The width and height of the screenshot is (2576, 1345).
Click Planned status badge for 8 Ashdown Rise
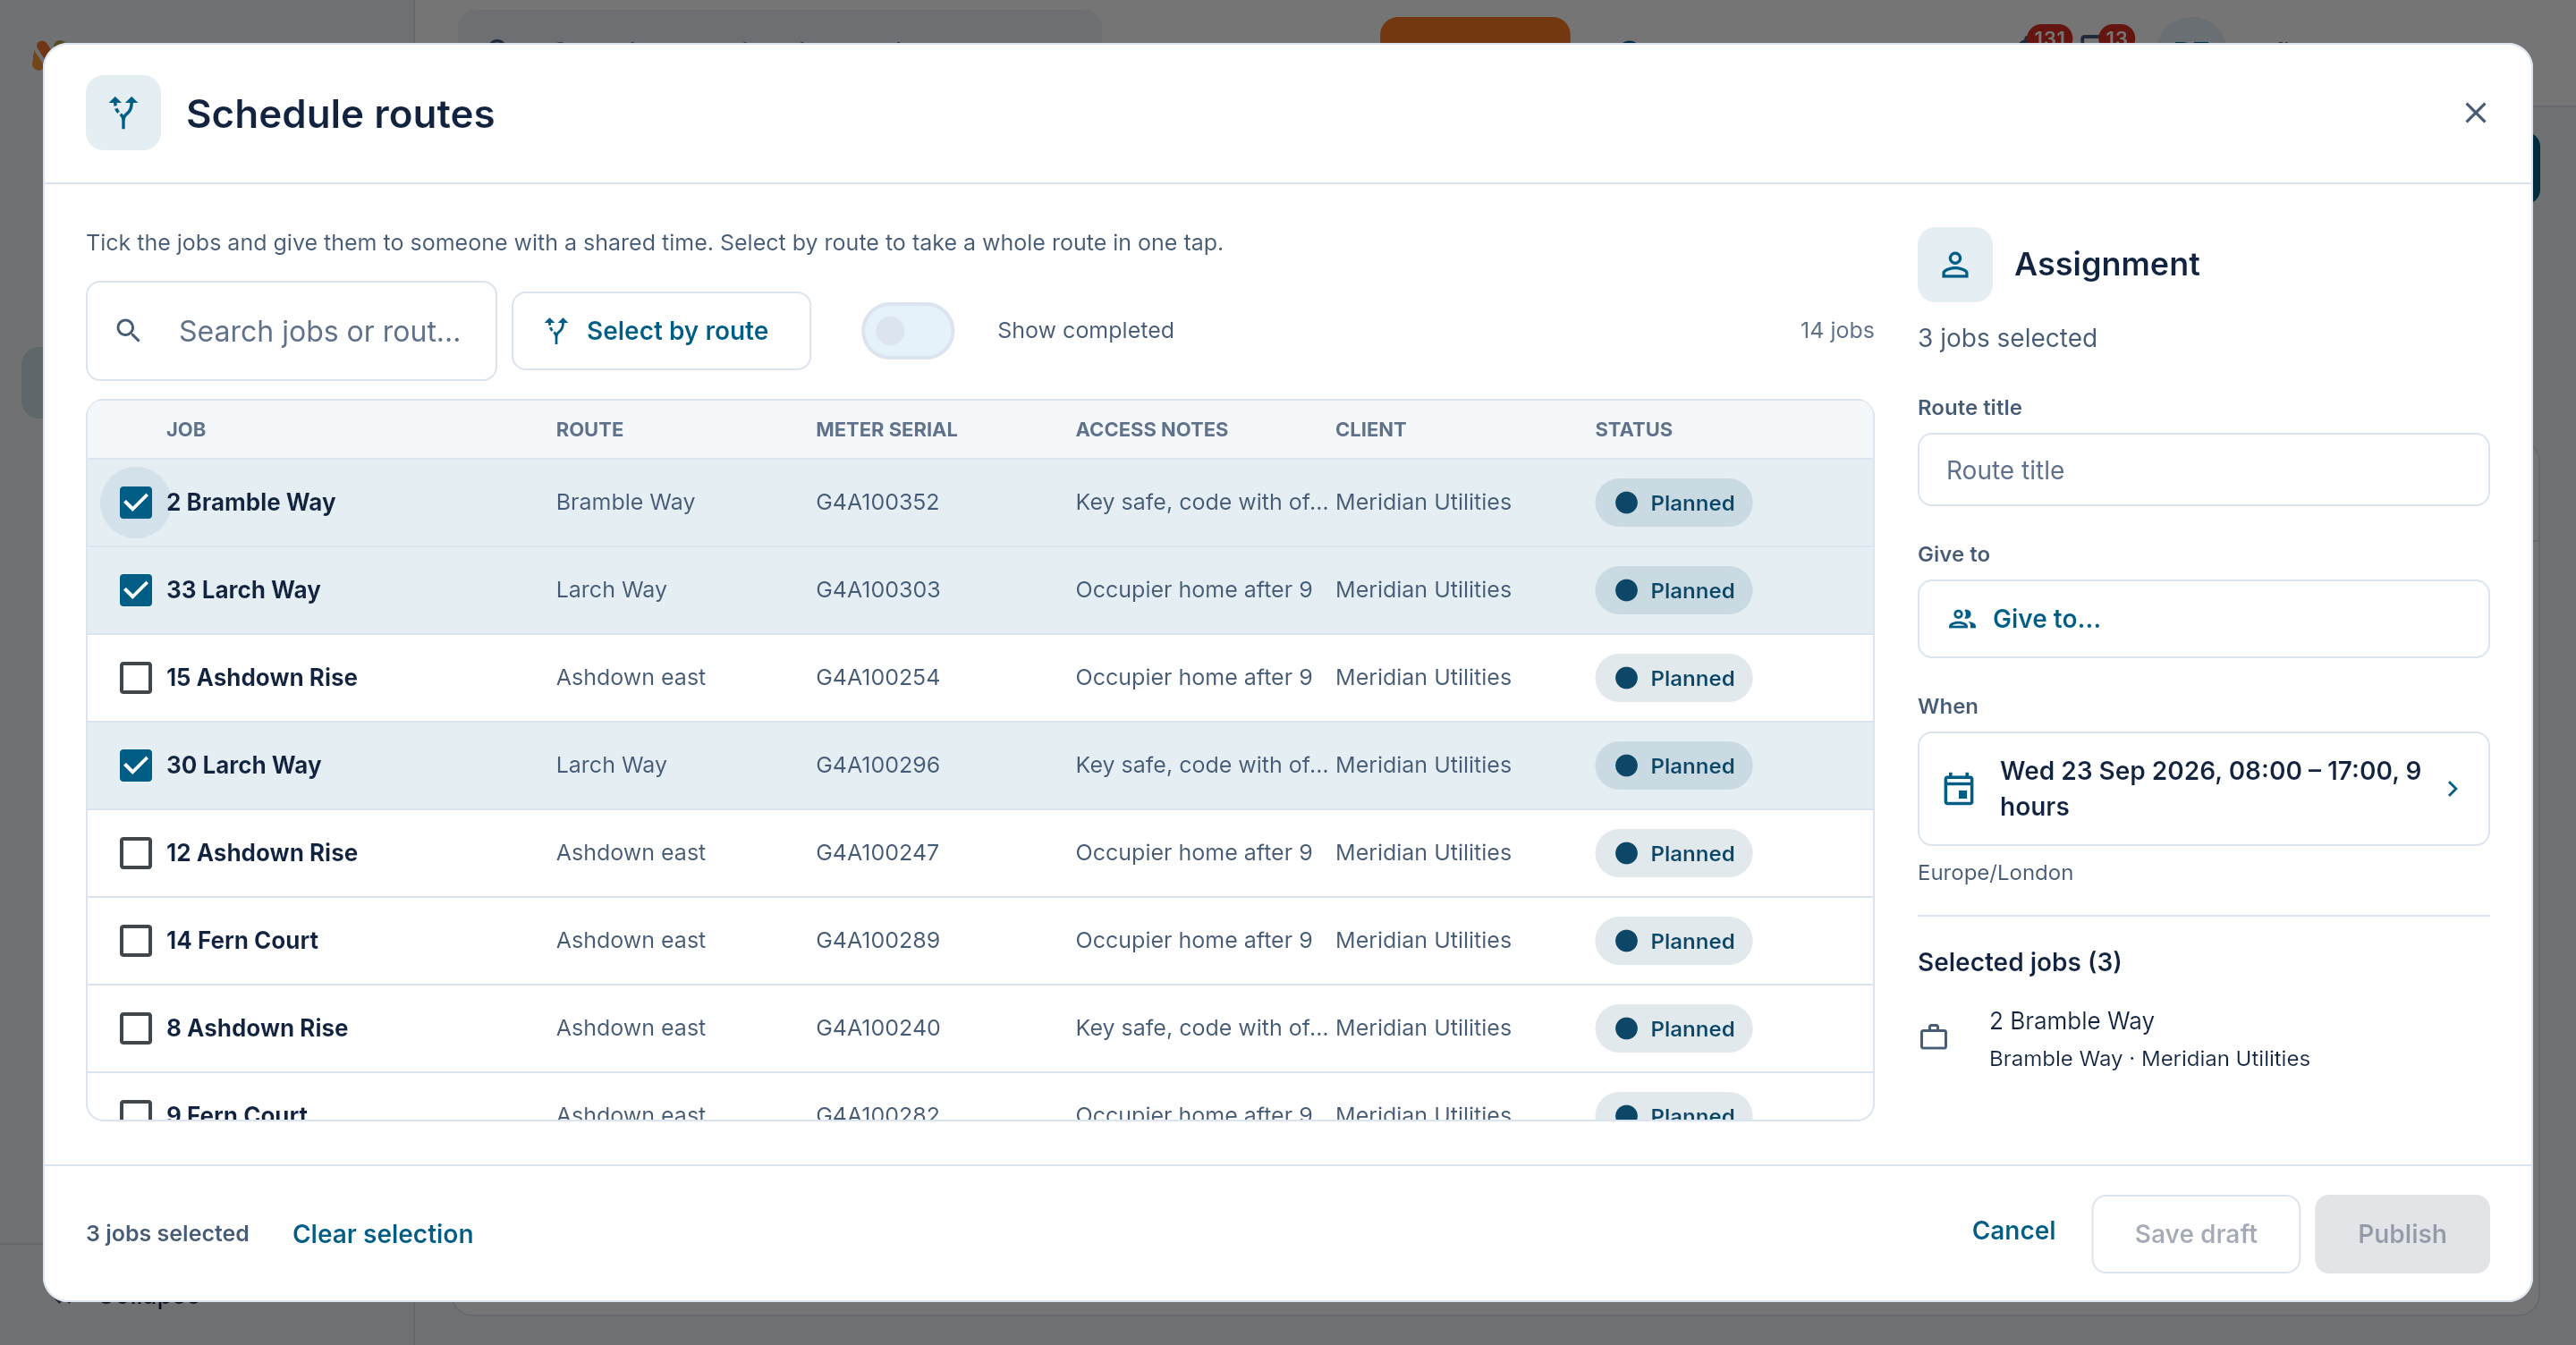point(1673,1029)
